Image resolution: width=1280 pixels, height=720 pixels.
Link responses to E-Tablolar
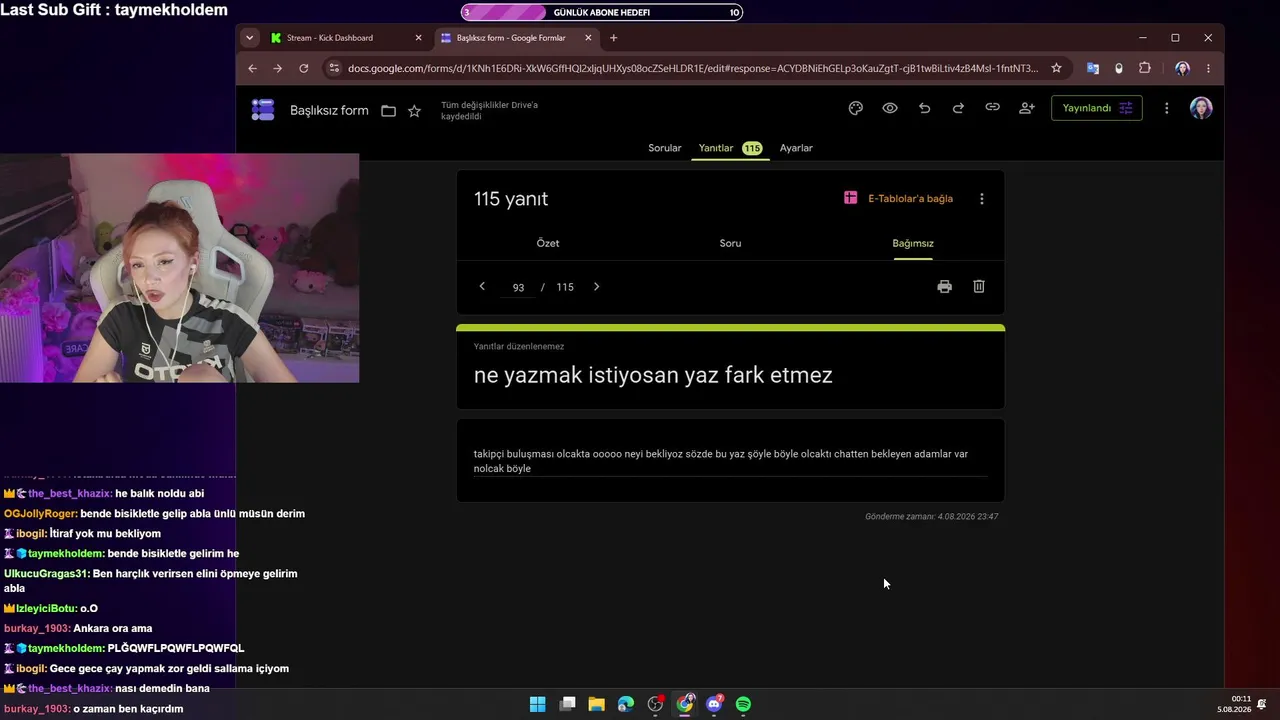(x=899, y=198)
